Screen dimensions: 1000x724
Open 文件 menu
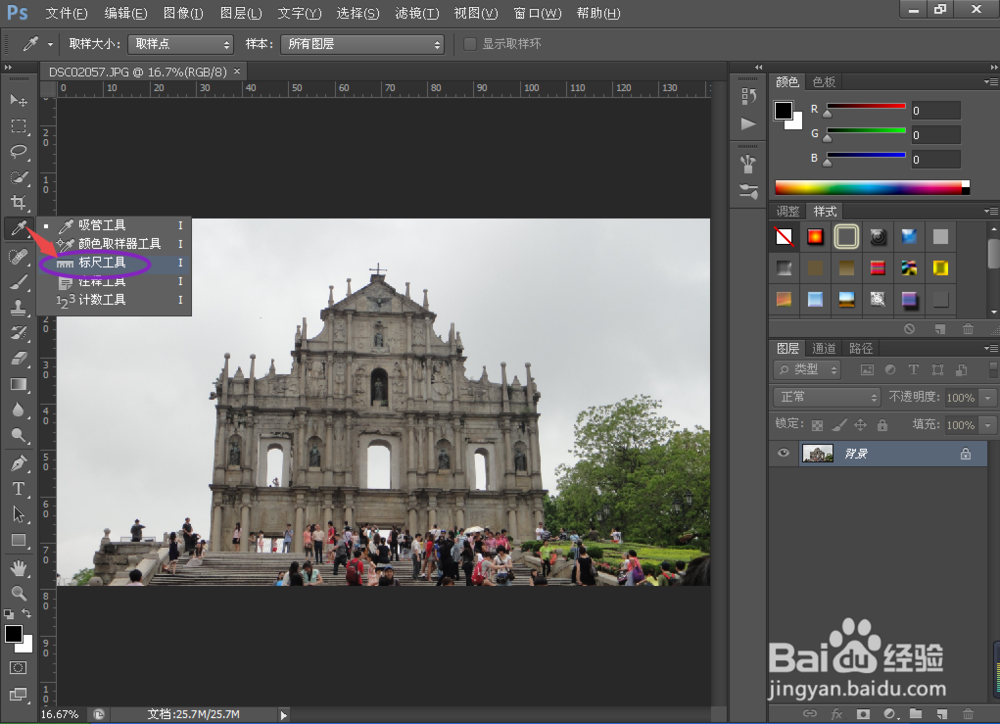coord(66,13)
